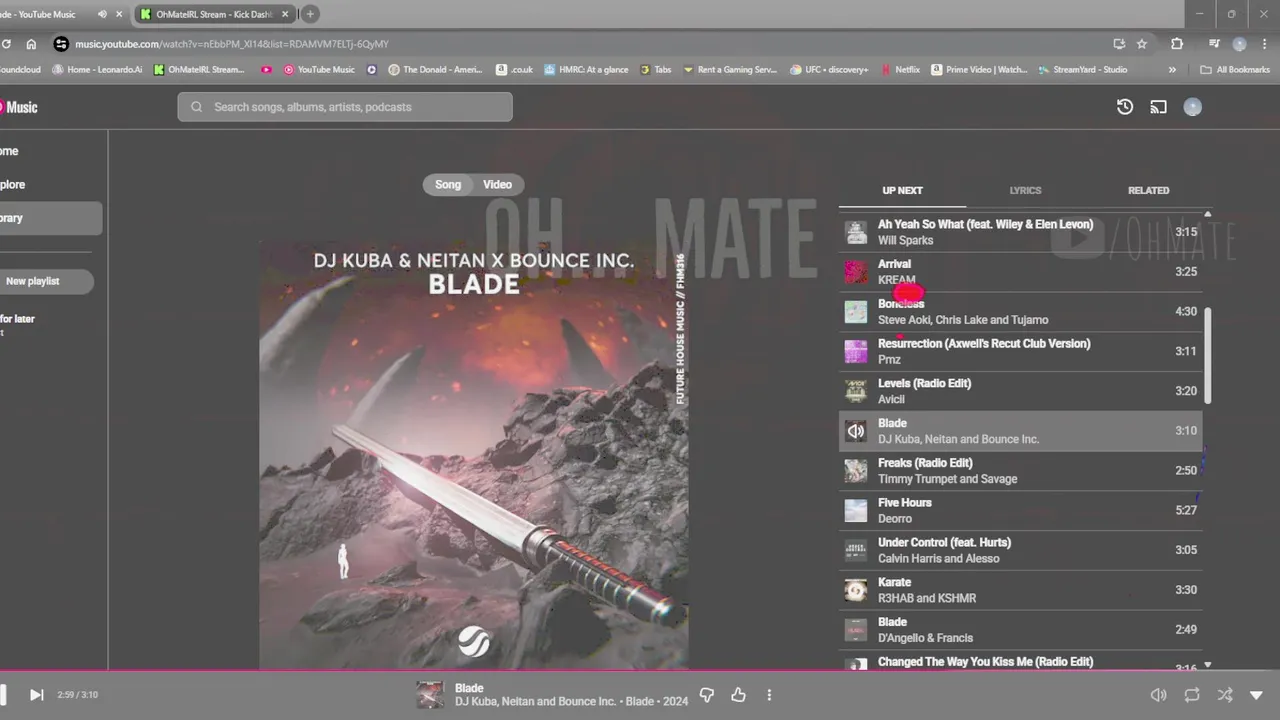Open the YouTube Music bookmark
This screenshot has height=720, width=1280.
tap(319, 70)
